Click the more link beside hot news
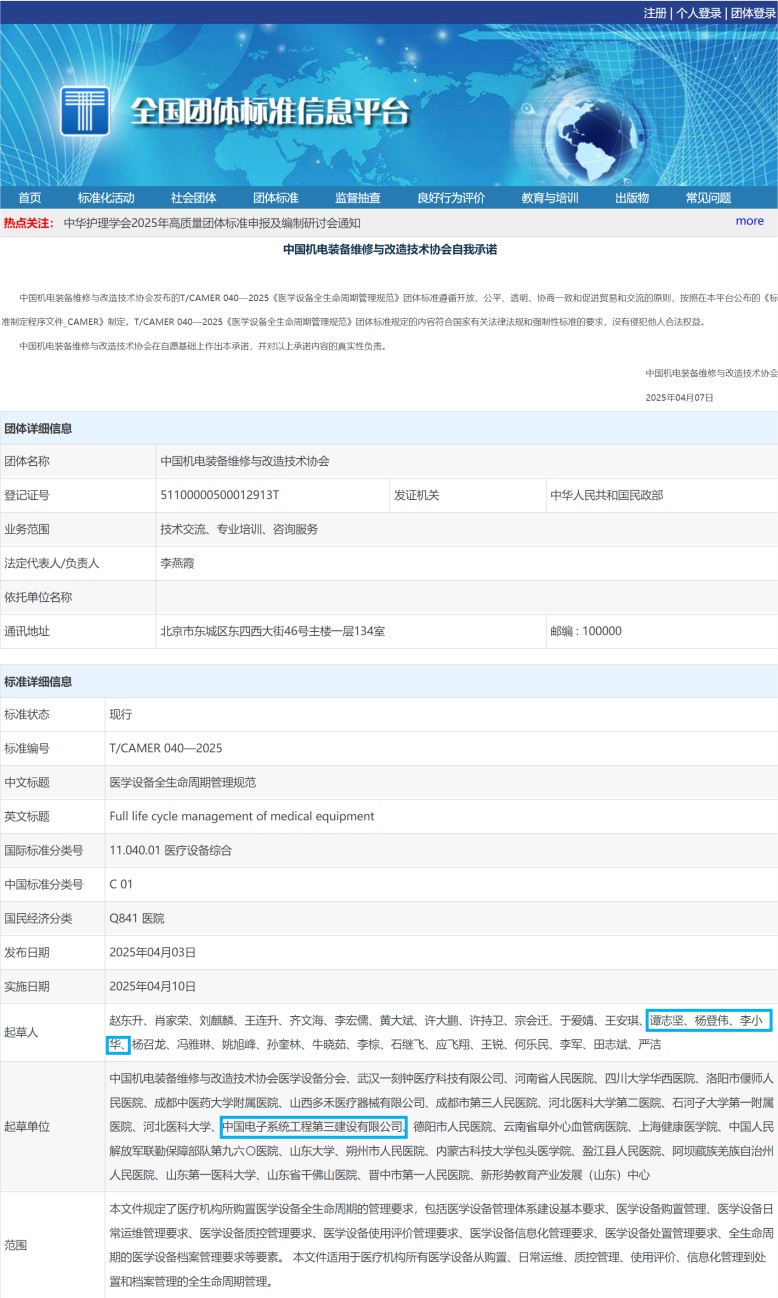Screen dimensions: 778x1298 click(749, 221)
